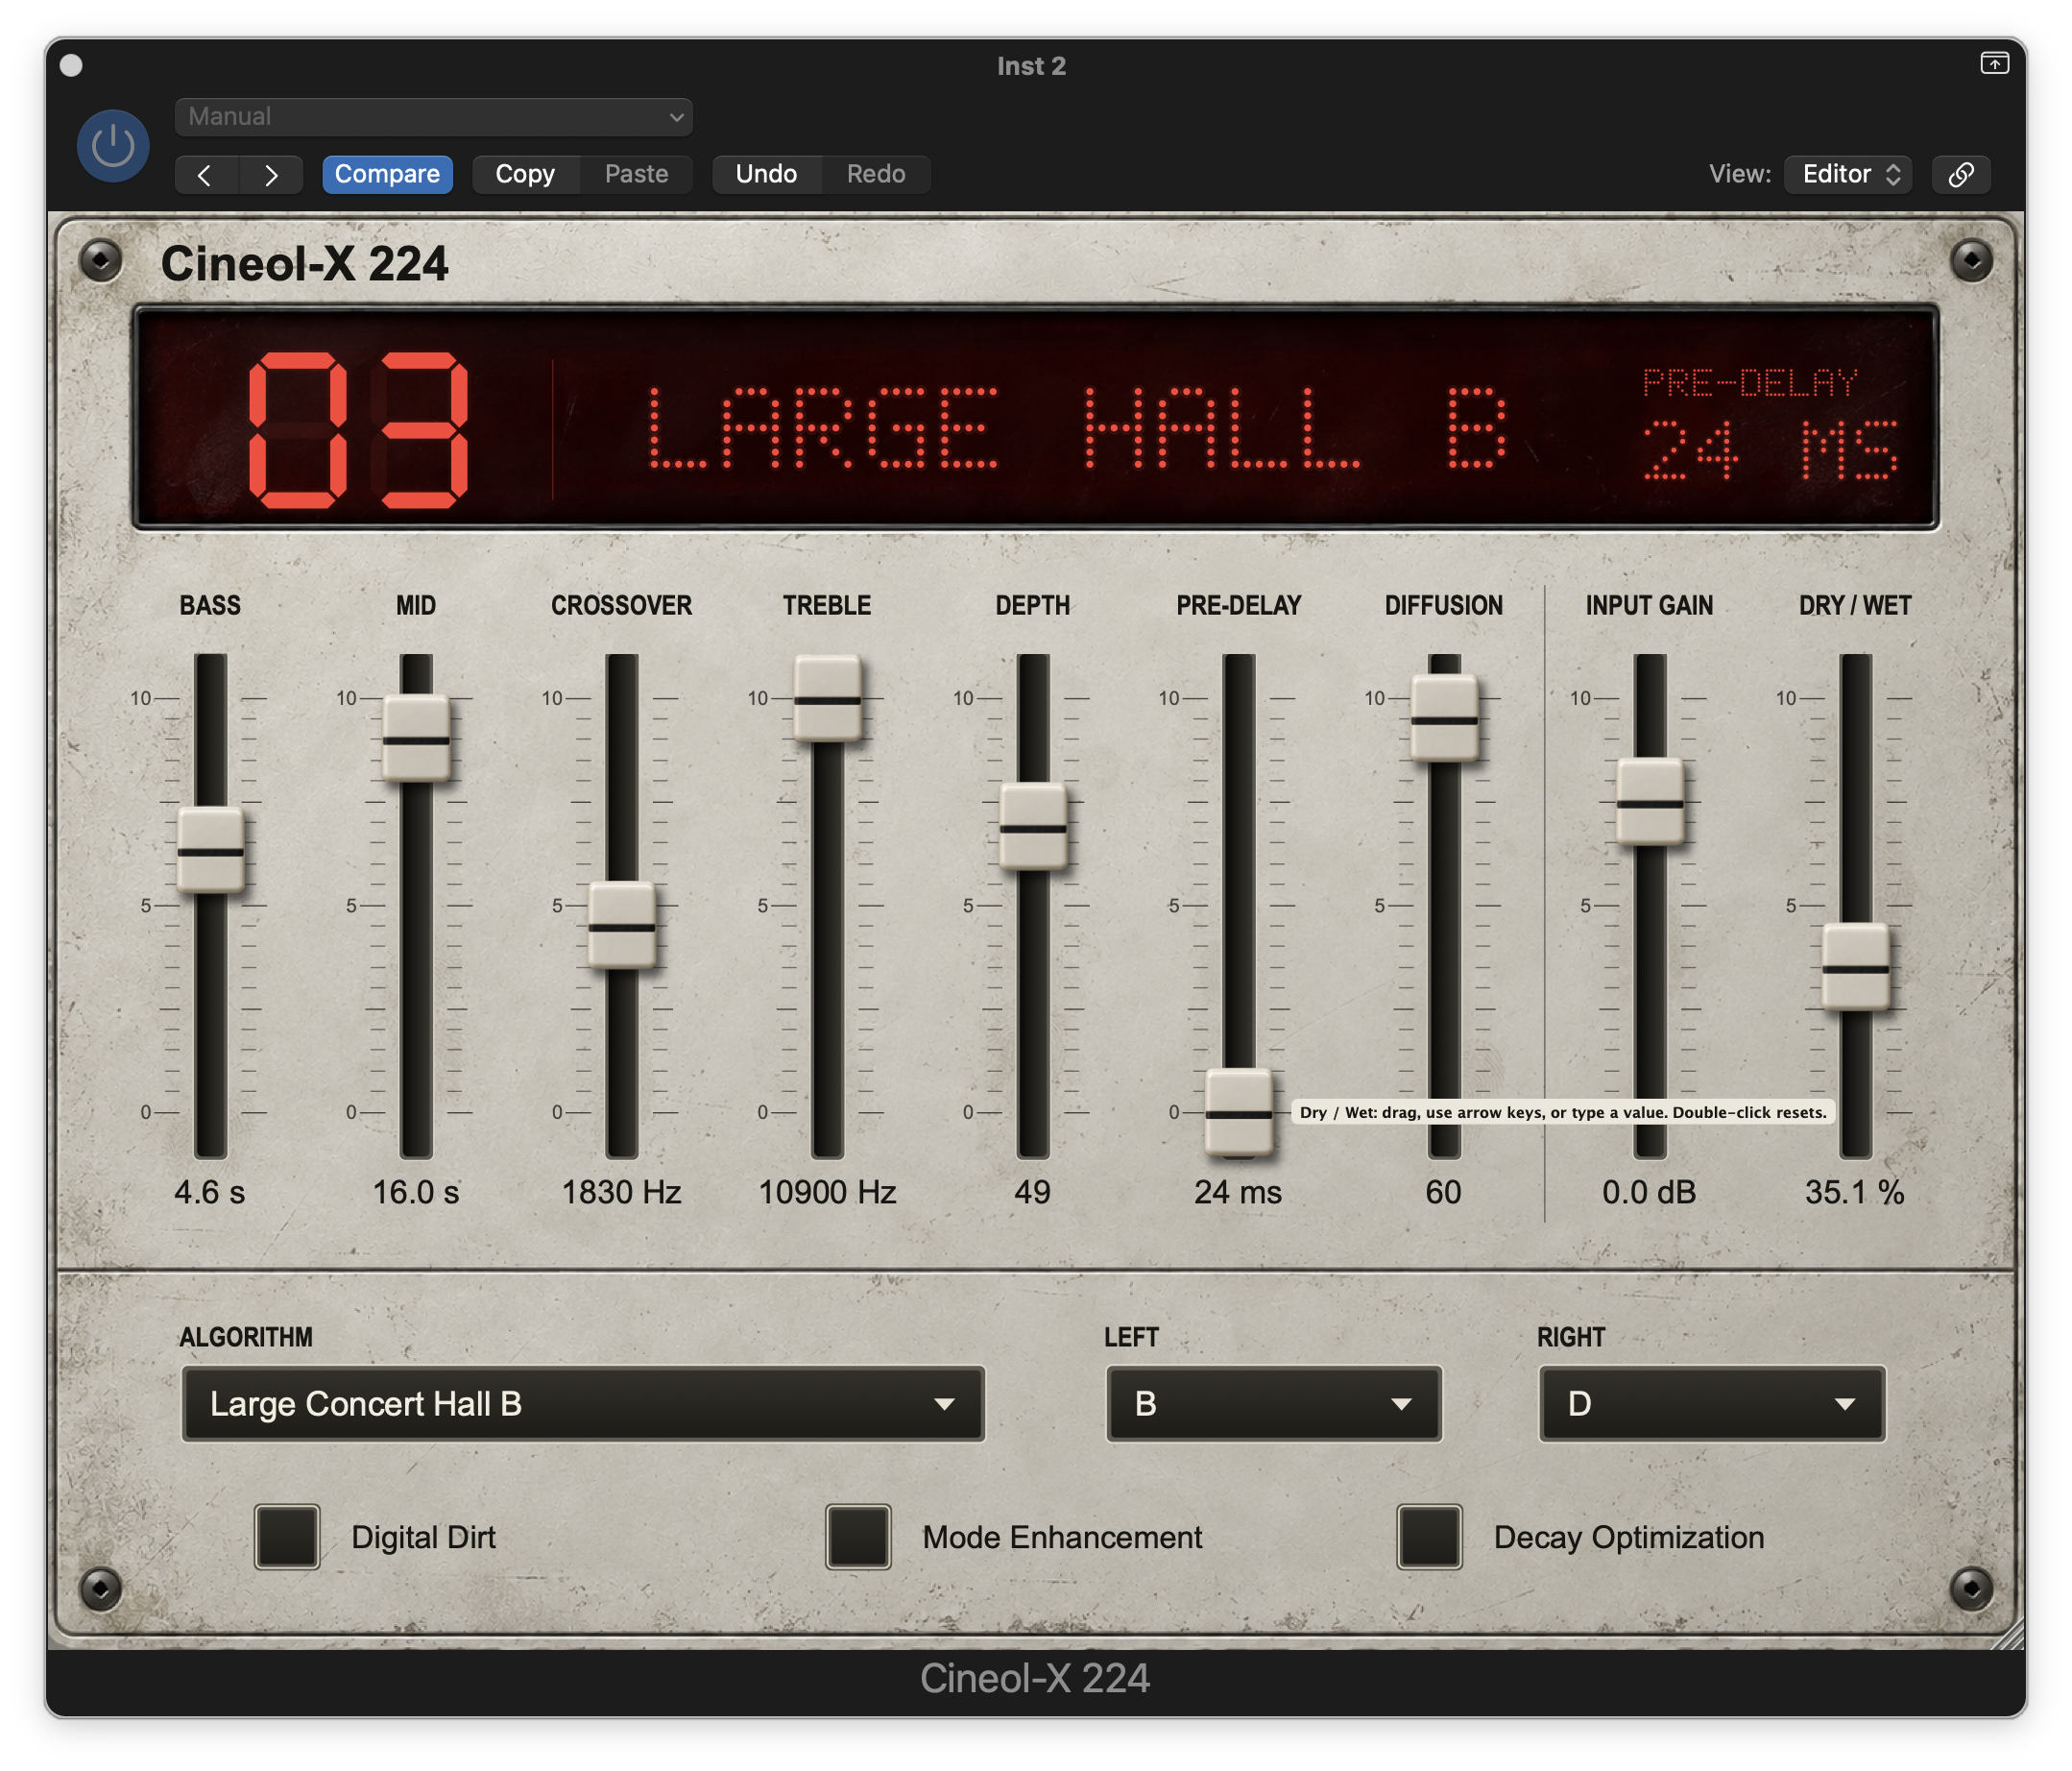2072x1771 pixels.
Task: Click the DRY / WET slider handle
Action: (x=1855, y=968)
